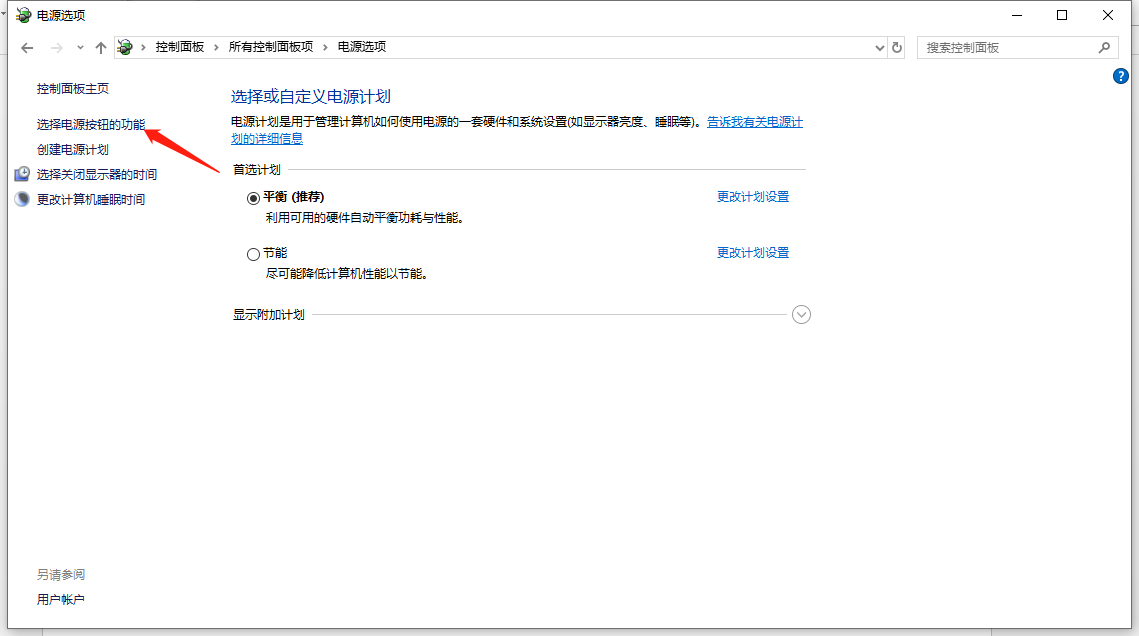
Task: Select the 节能 power plan radio button
Action: (x=253, y=254)
